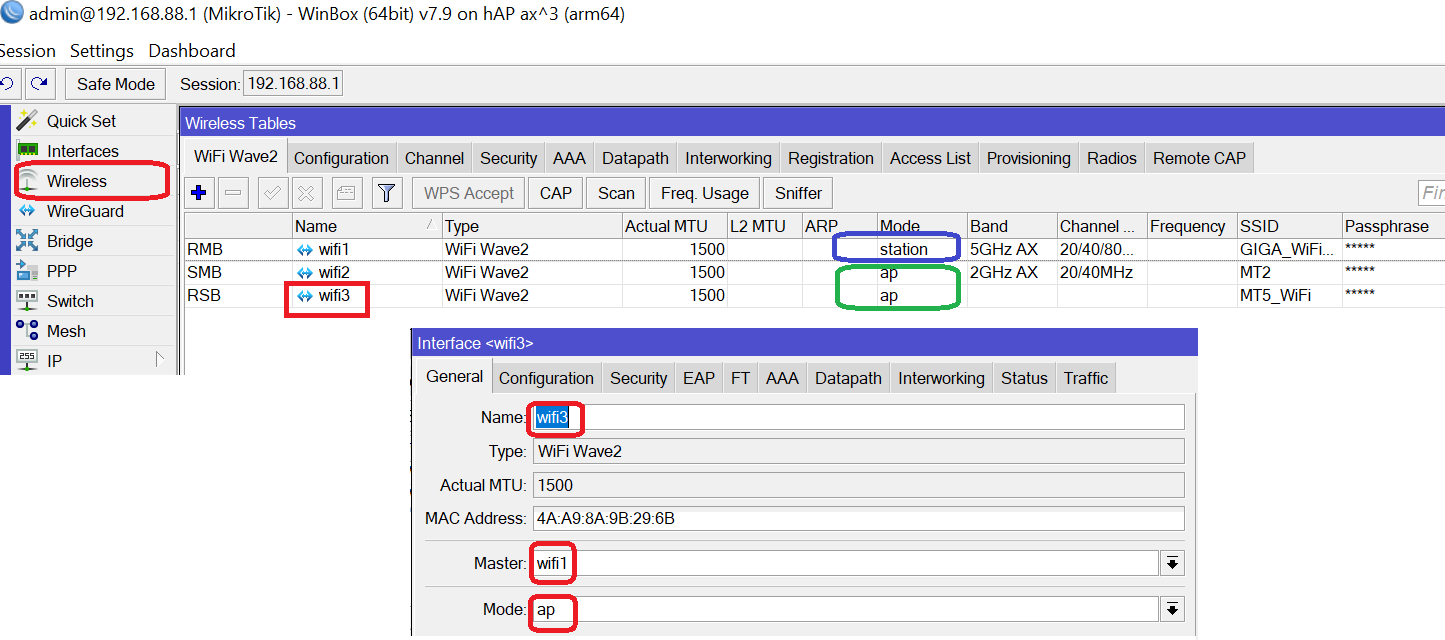Image resolution: width=1445 pixels, height=640 pixels.
Task: Open the Master dropdown arrow
Action: (1171, 564)
